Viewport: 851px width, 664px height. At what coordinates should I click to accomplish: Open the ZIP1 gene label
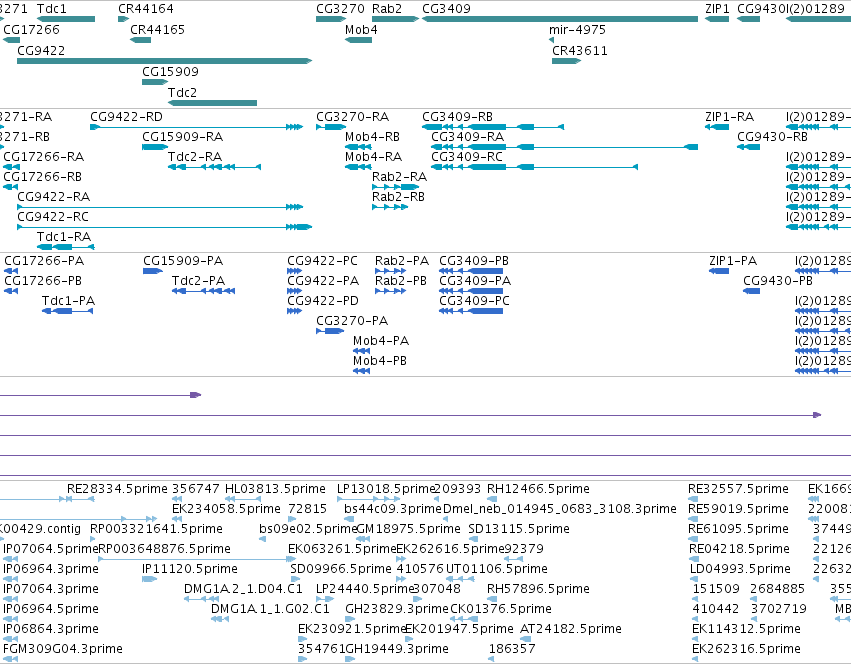[717, 9]
